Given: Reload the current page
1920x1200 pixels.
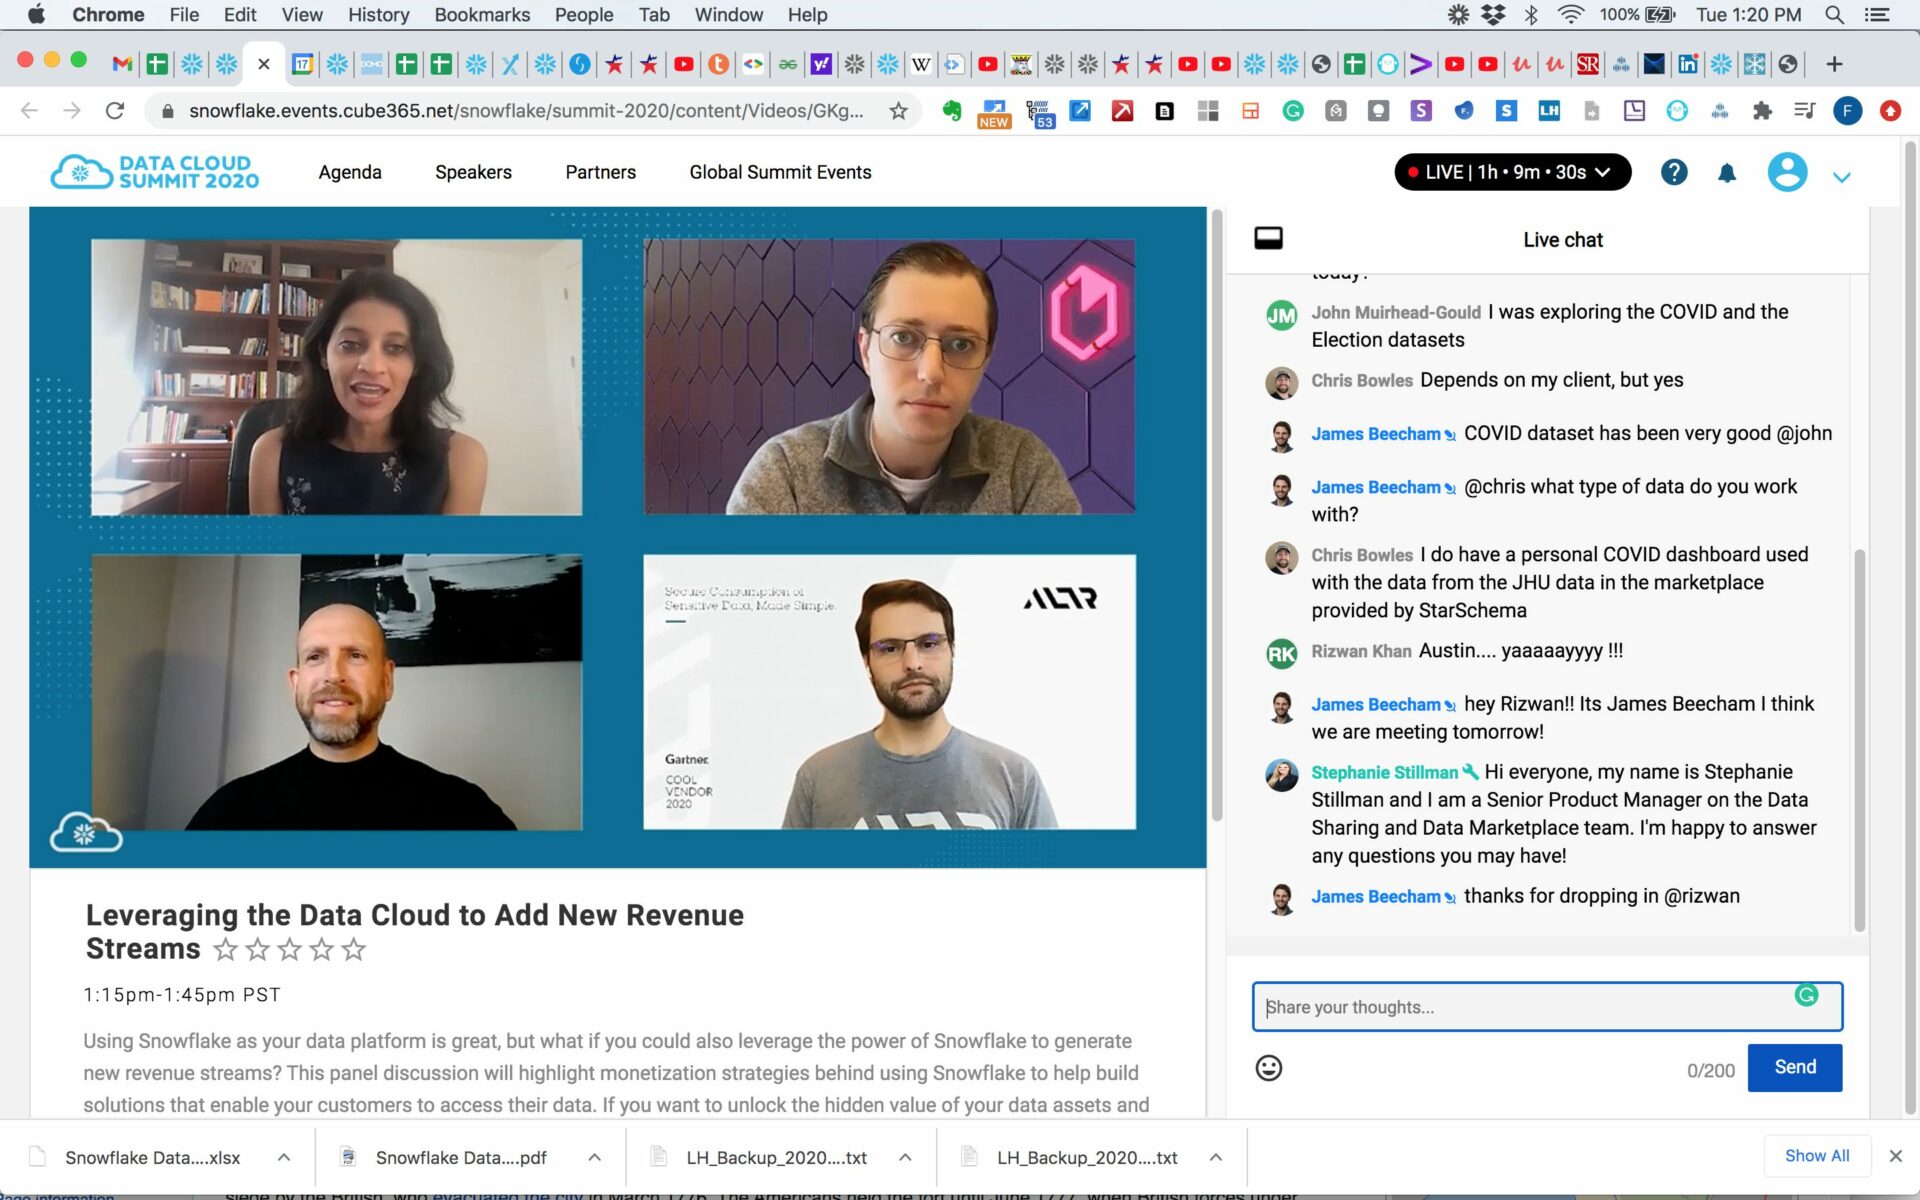Looking at the screenshot, I should [x=115, y=110].
